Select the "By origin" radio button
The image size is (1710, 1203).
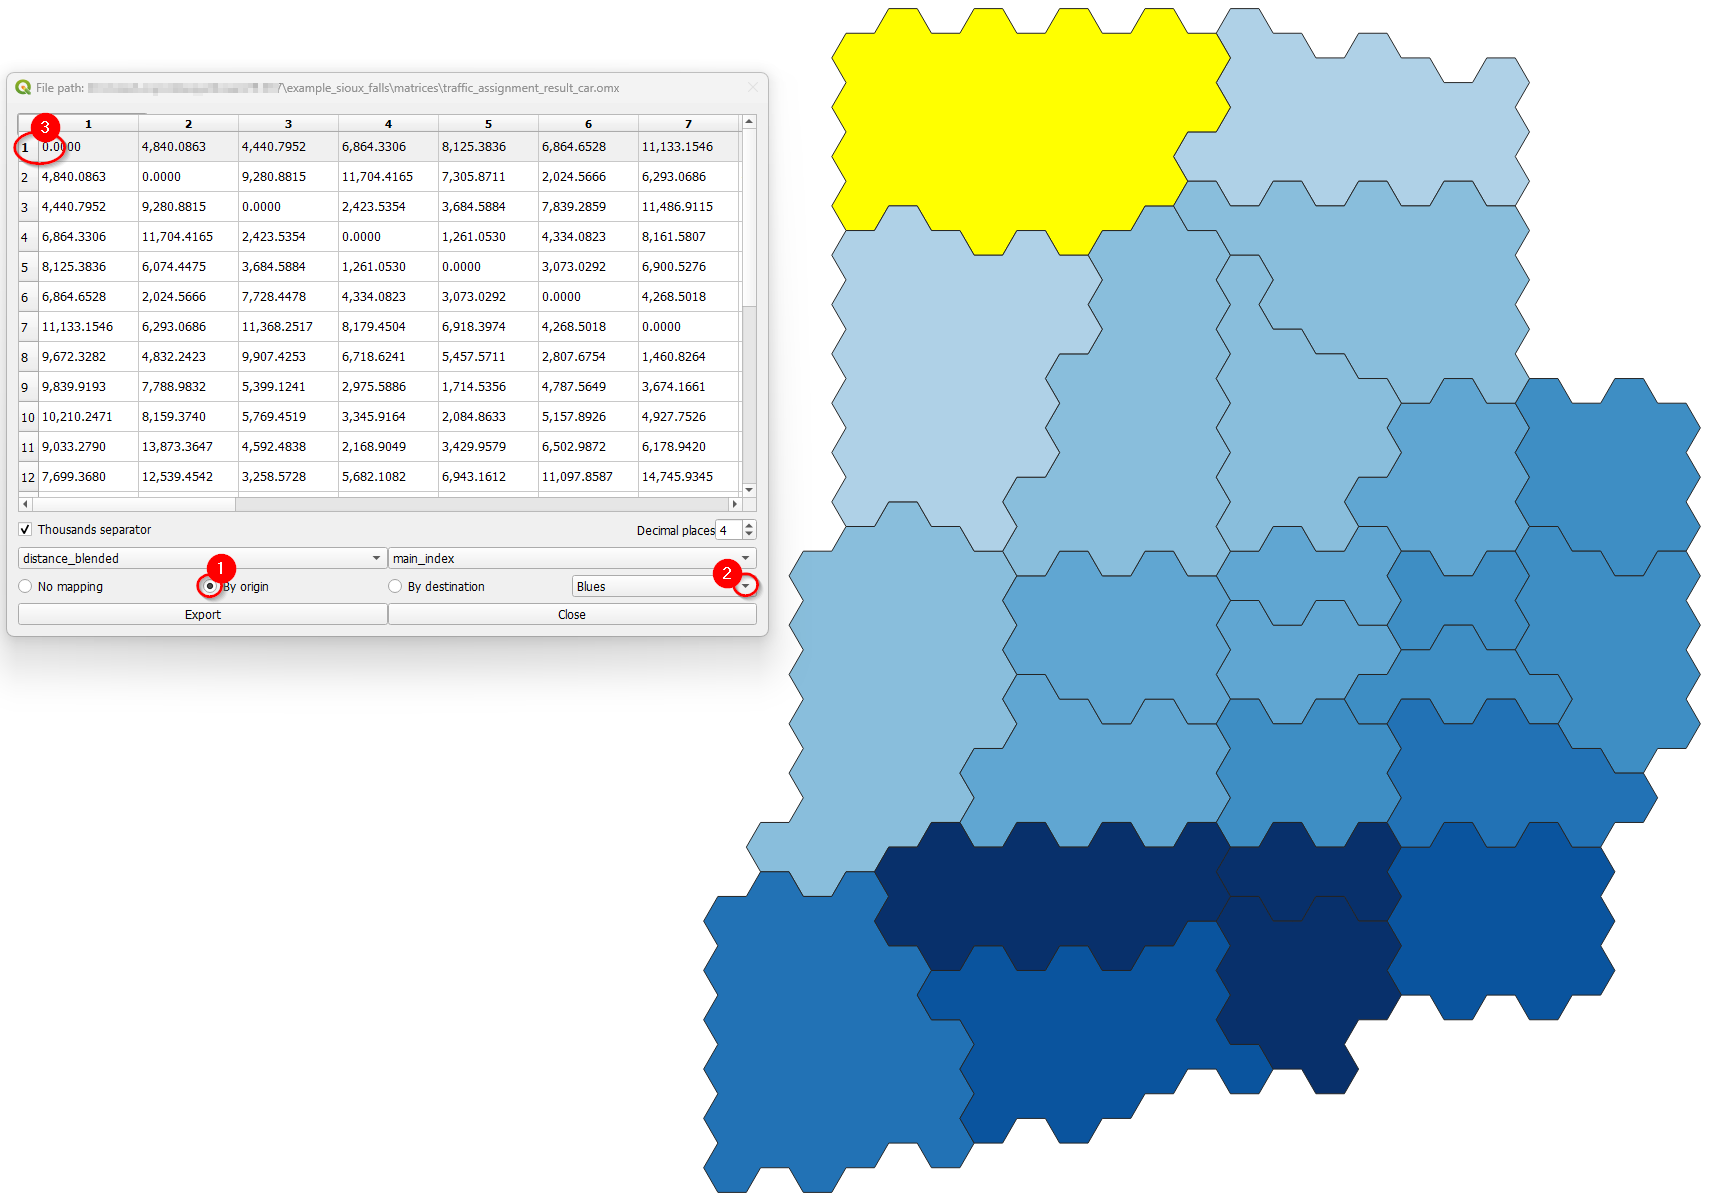[211, 586]
